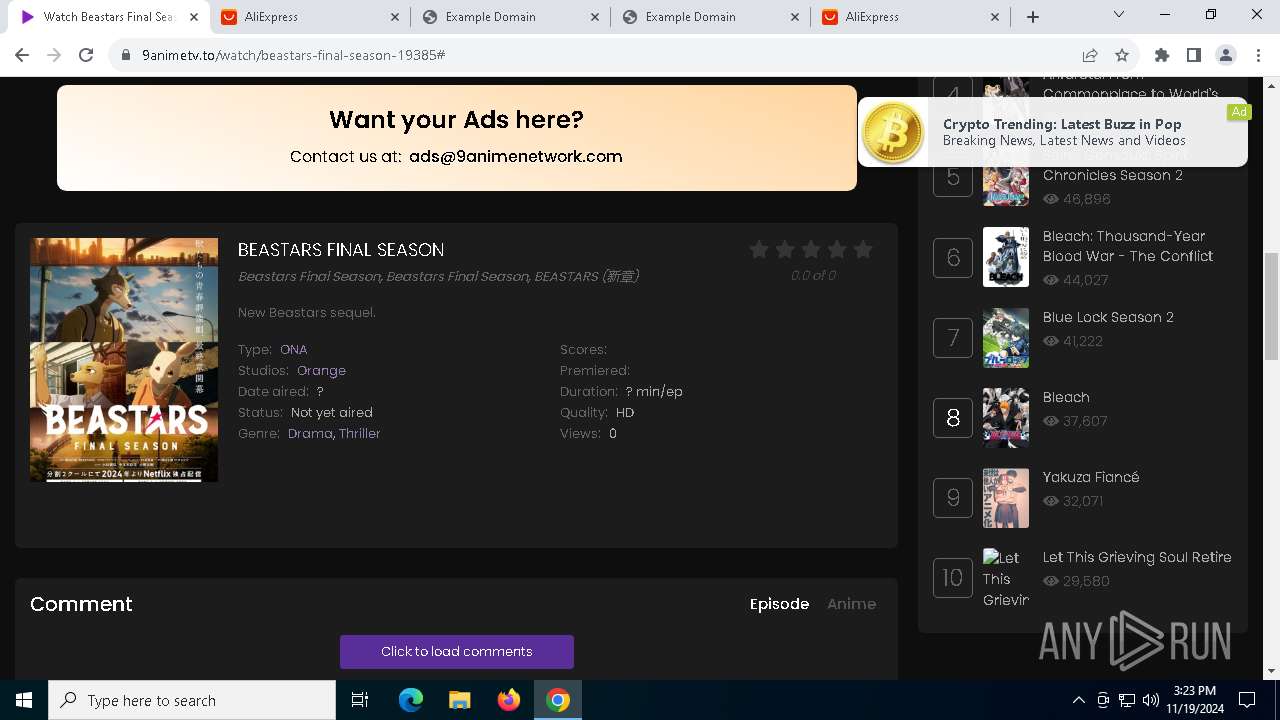Open the Bleach title ranked eighth
Image resolution: width=1280 pixels, height=720 pixels.
(1066, 397)
